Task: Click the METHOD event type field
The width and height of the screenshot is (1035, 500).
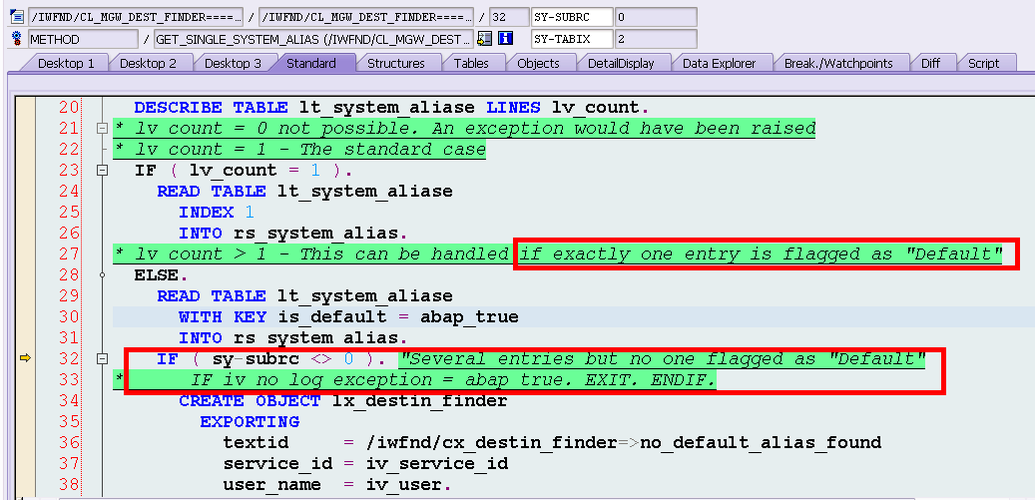Action: (x=83, y=39)
